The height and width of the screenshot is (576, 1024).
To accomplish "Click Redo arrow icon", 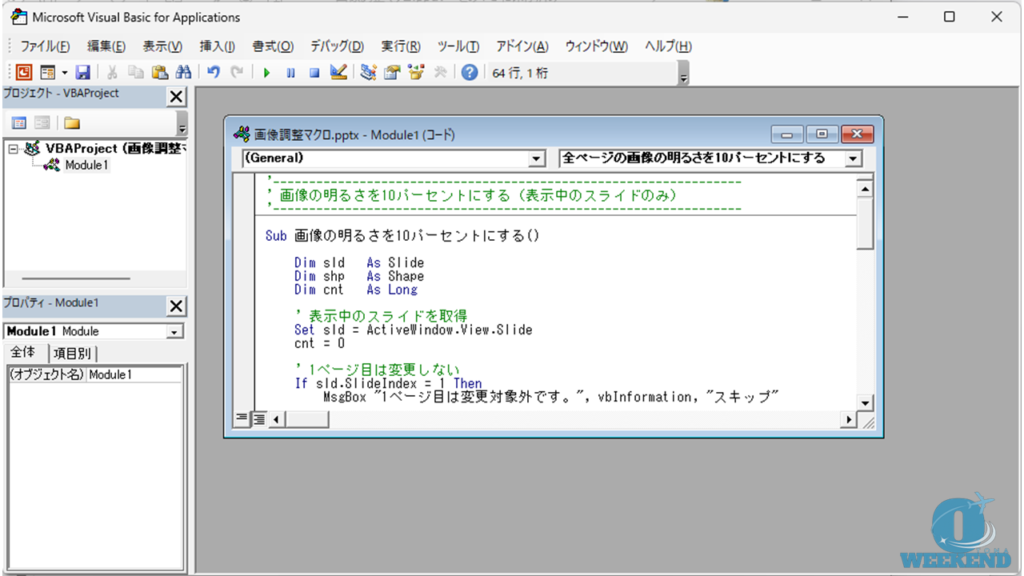I will pos(237,72).
